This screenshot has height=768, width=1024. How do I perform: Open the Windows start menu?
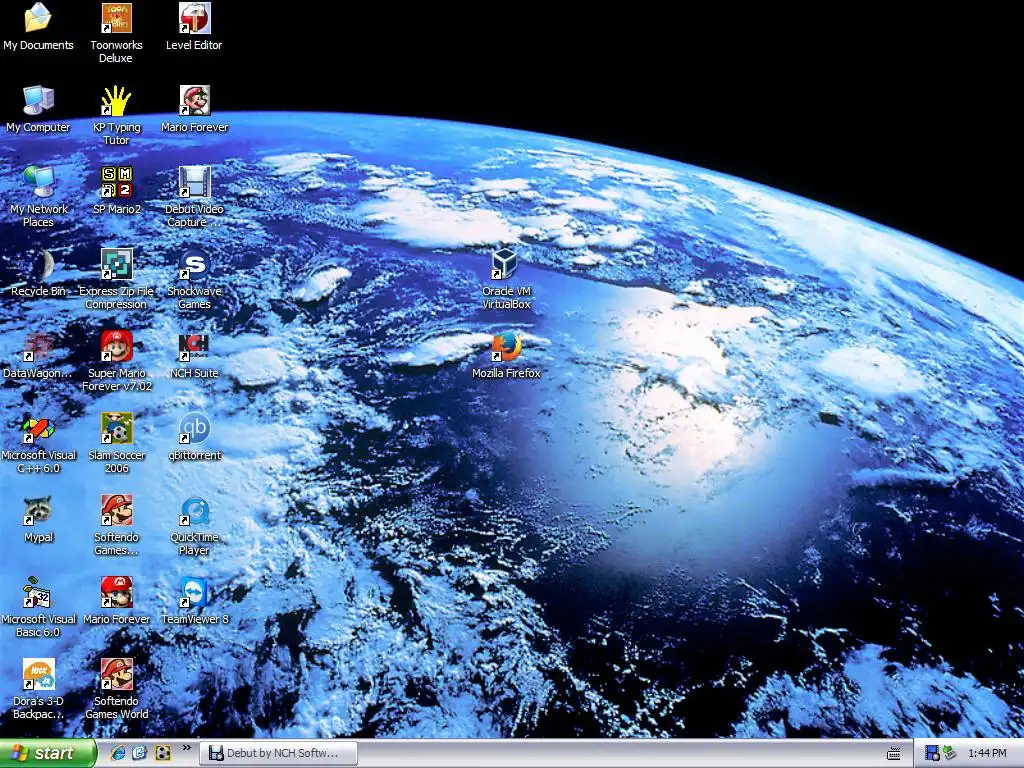48,753
